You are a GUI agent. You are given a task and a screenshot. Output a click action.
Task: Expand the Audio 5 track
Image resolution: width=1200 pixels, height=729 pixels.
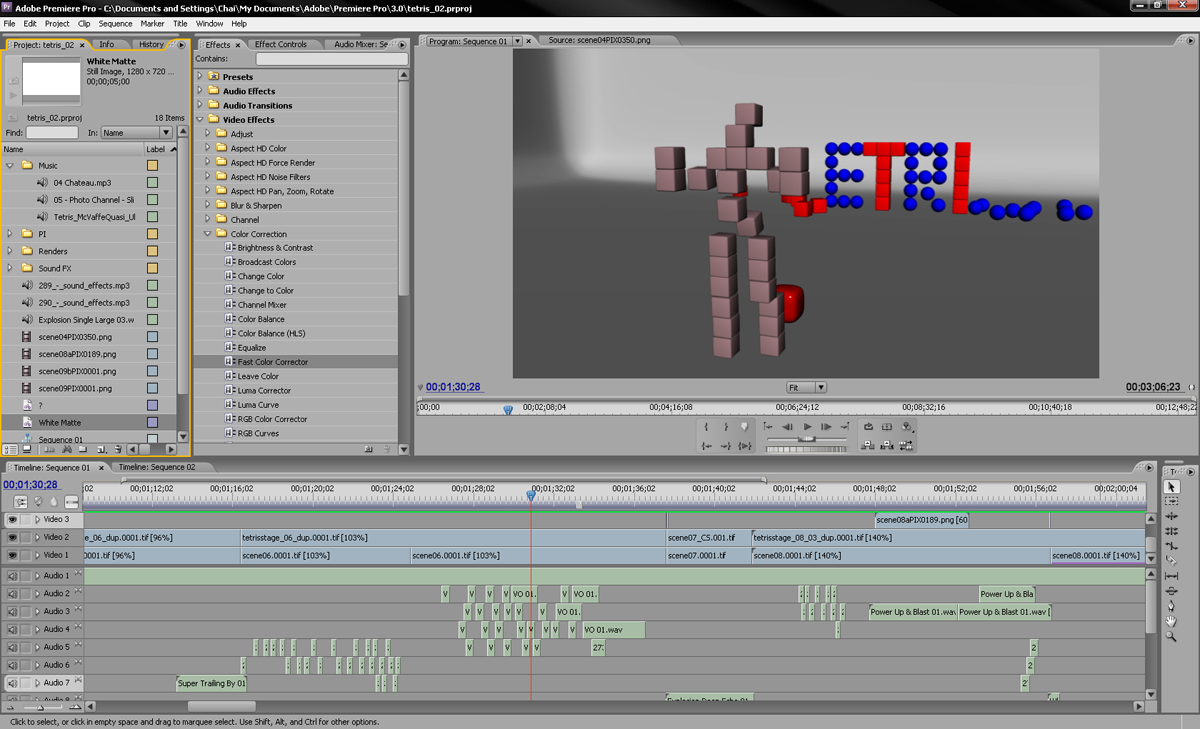click(38, 647)
